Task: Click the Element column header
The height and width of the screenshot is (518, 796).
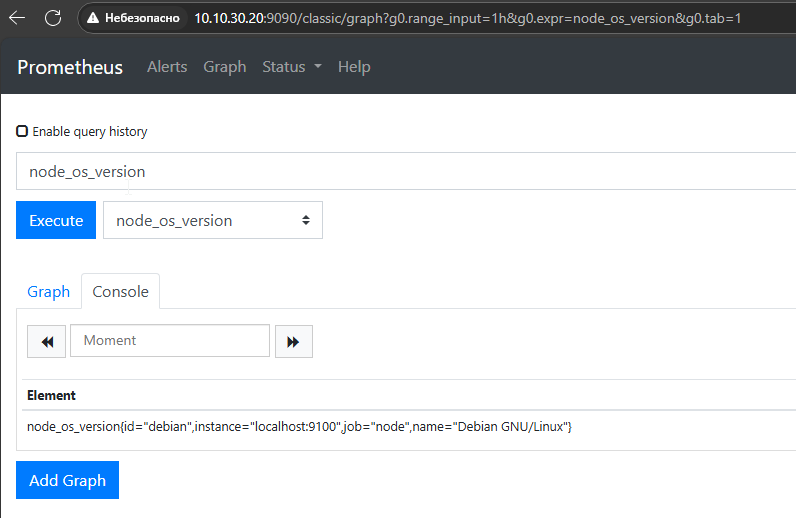Action: point(51,395)
